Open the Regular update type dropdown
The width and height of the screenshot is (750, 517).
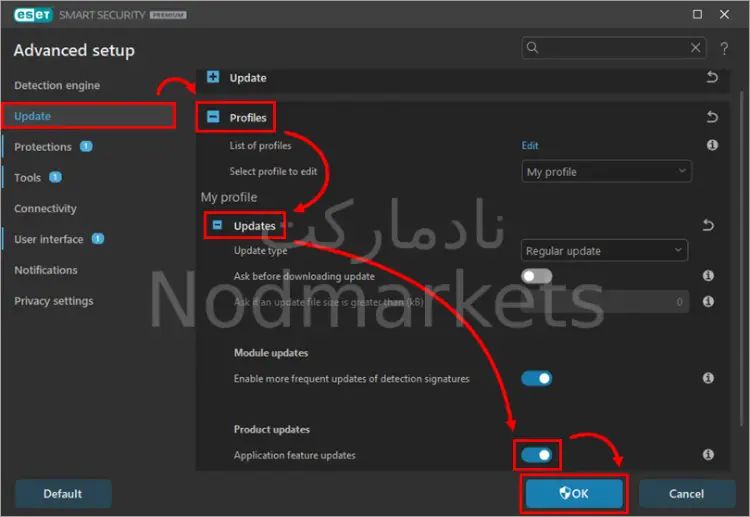click(604, 251)
